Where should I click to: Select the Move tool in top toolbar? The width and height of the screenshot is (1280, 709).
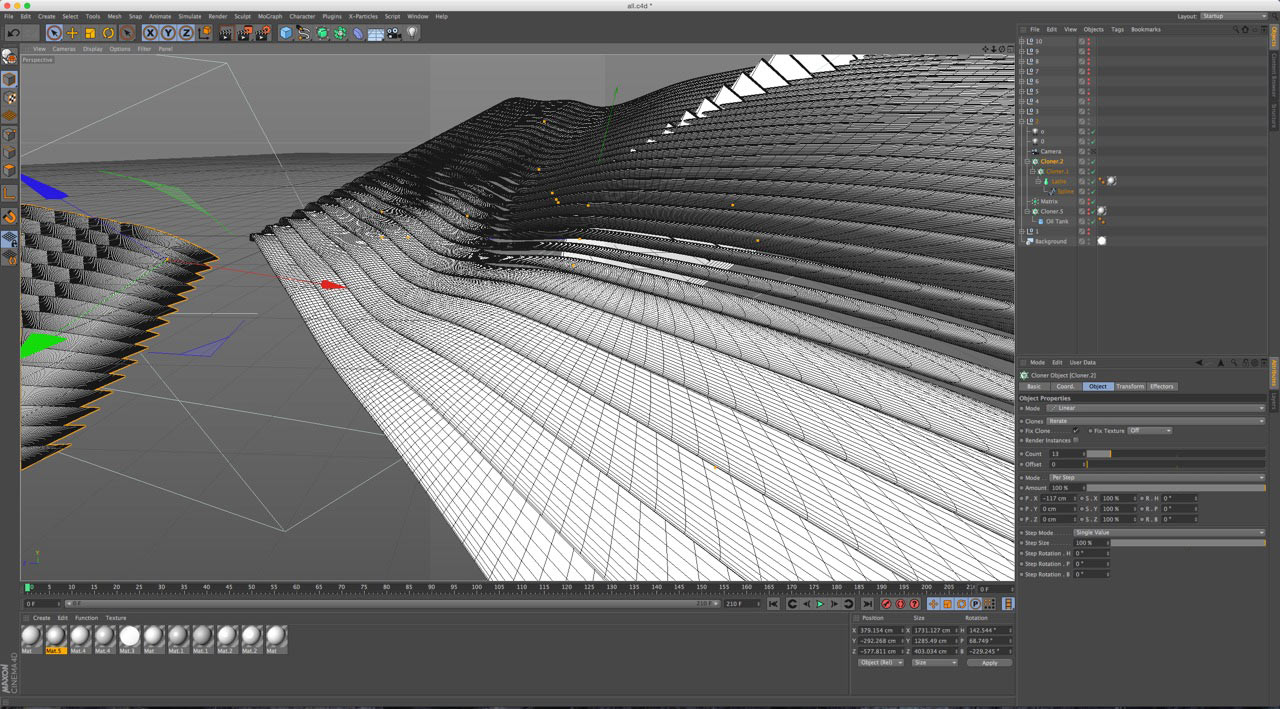tap(72, 33)
